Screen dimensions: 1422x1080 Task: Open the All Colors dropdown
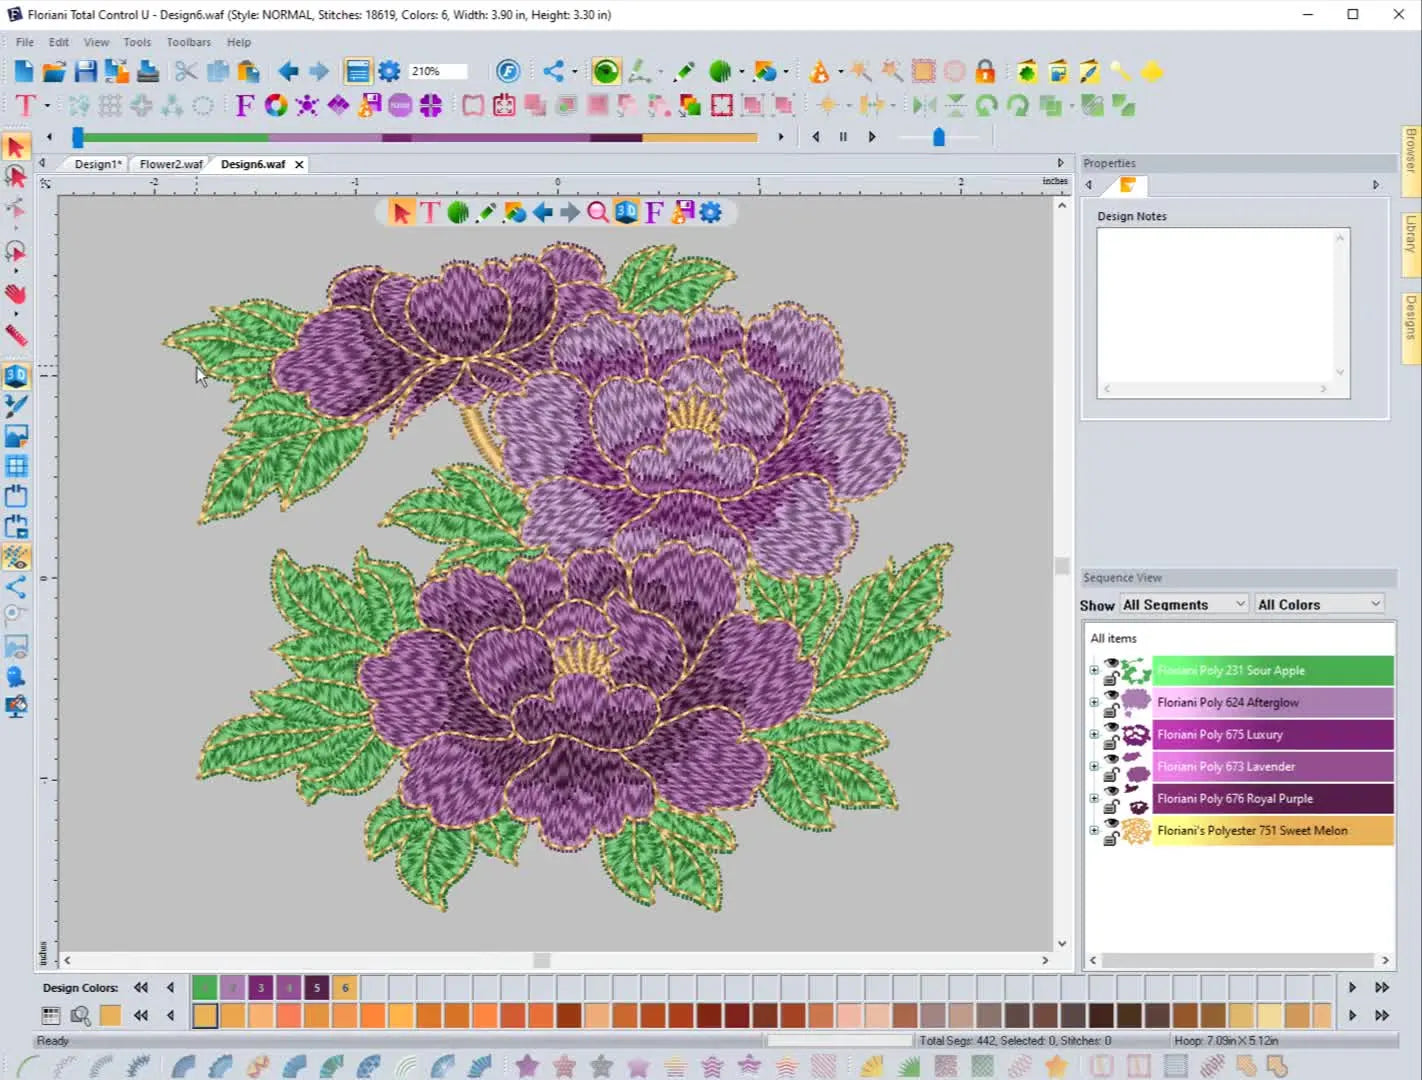(1319, 604)
